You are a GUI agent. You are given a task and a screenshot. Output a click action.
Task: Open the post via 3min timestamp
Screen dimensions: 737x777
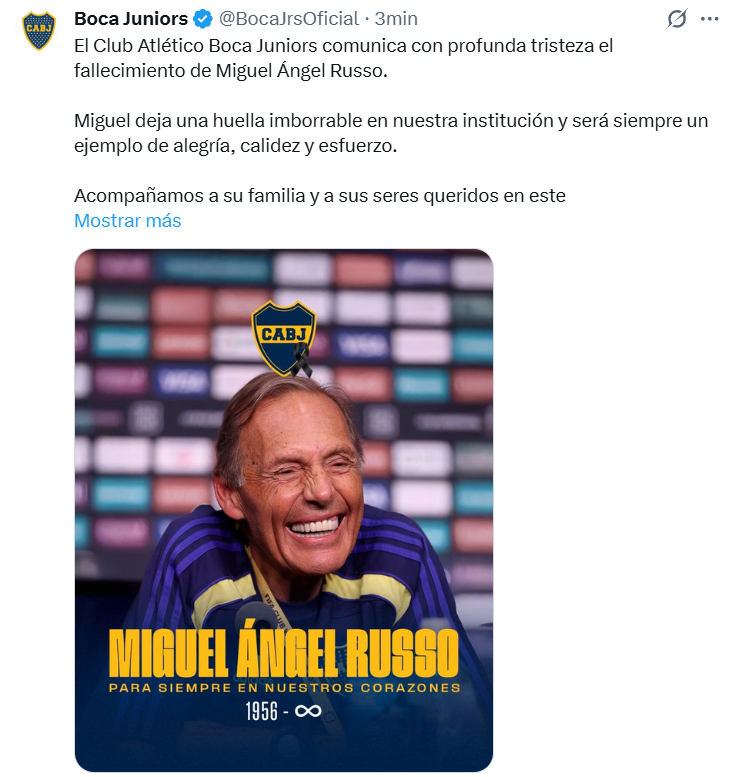[x=396, y=19]
